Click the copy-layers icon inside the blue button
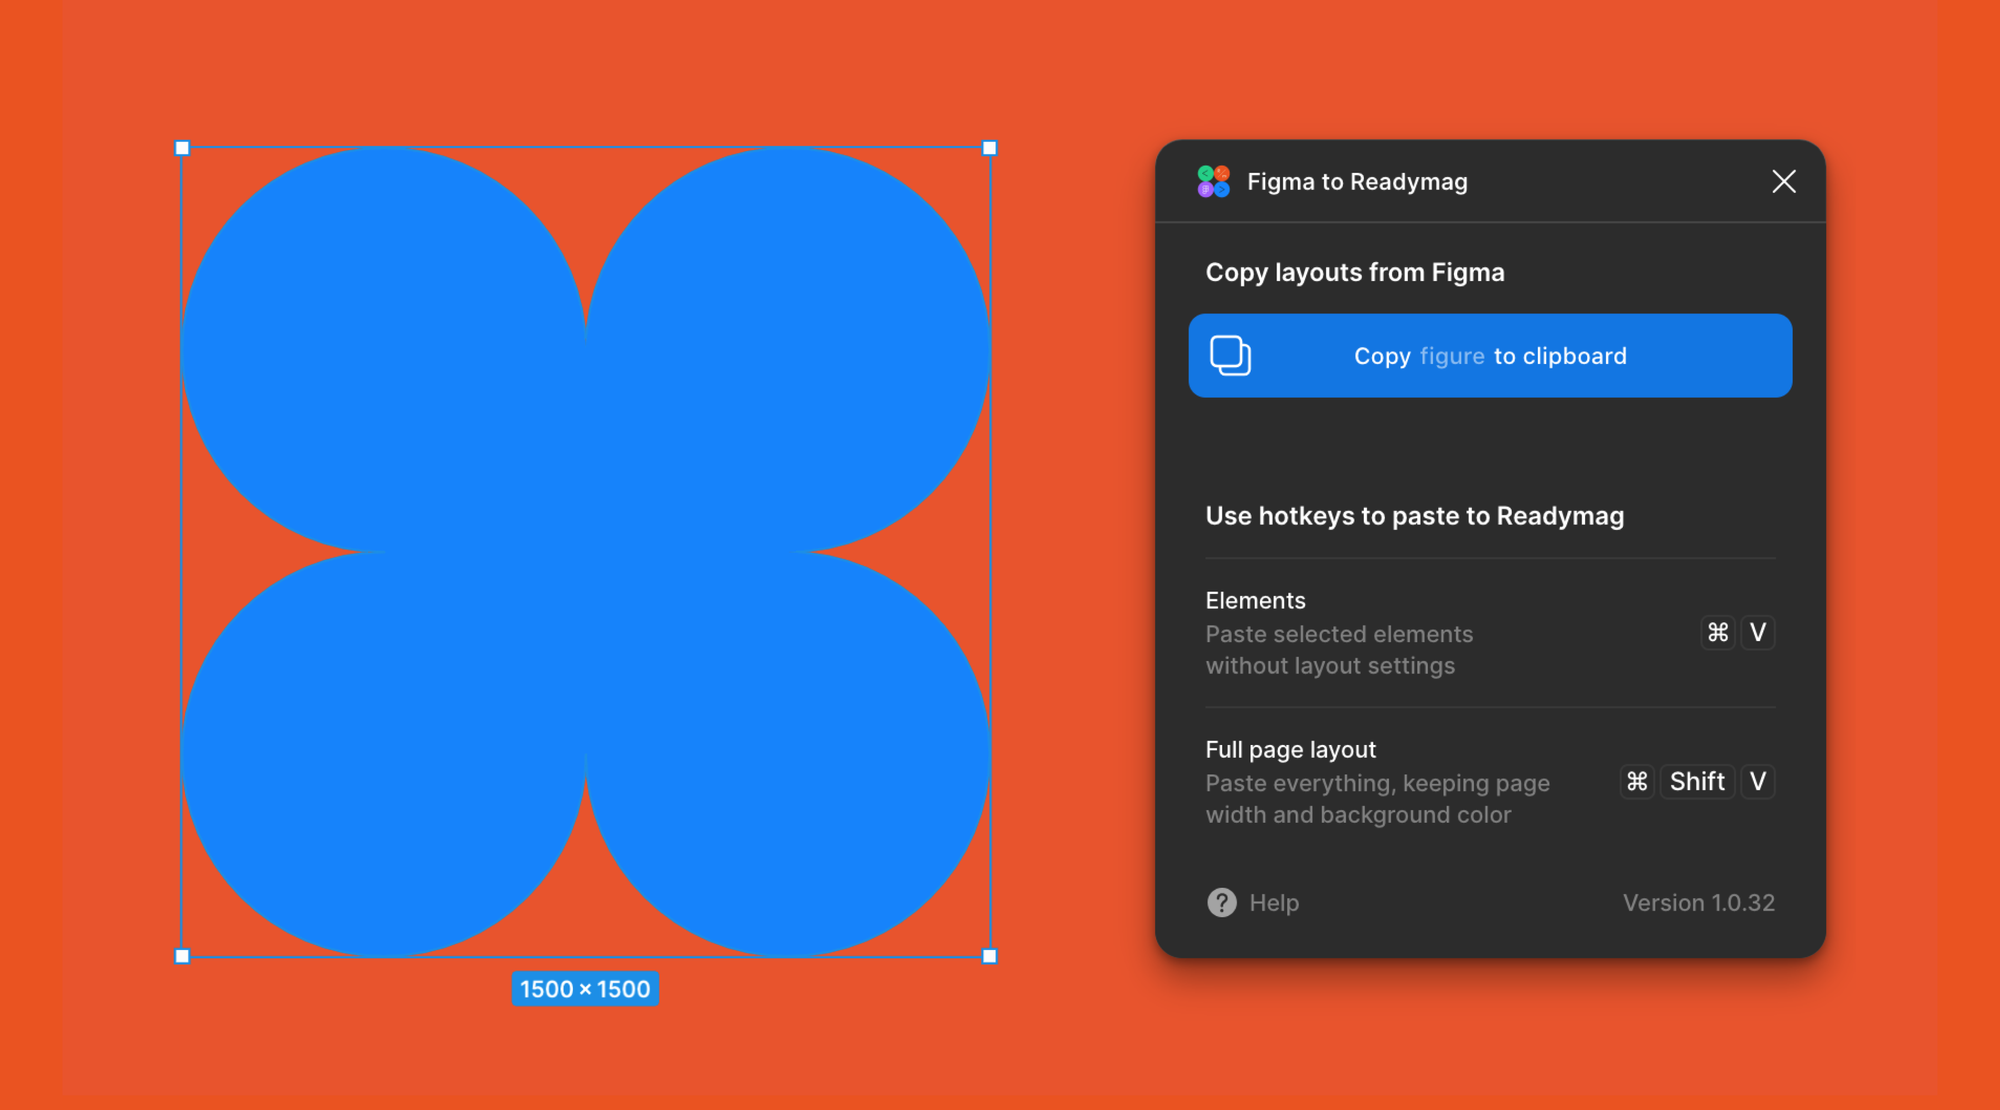2000x1110 pixels. tap(1232, 355)
